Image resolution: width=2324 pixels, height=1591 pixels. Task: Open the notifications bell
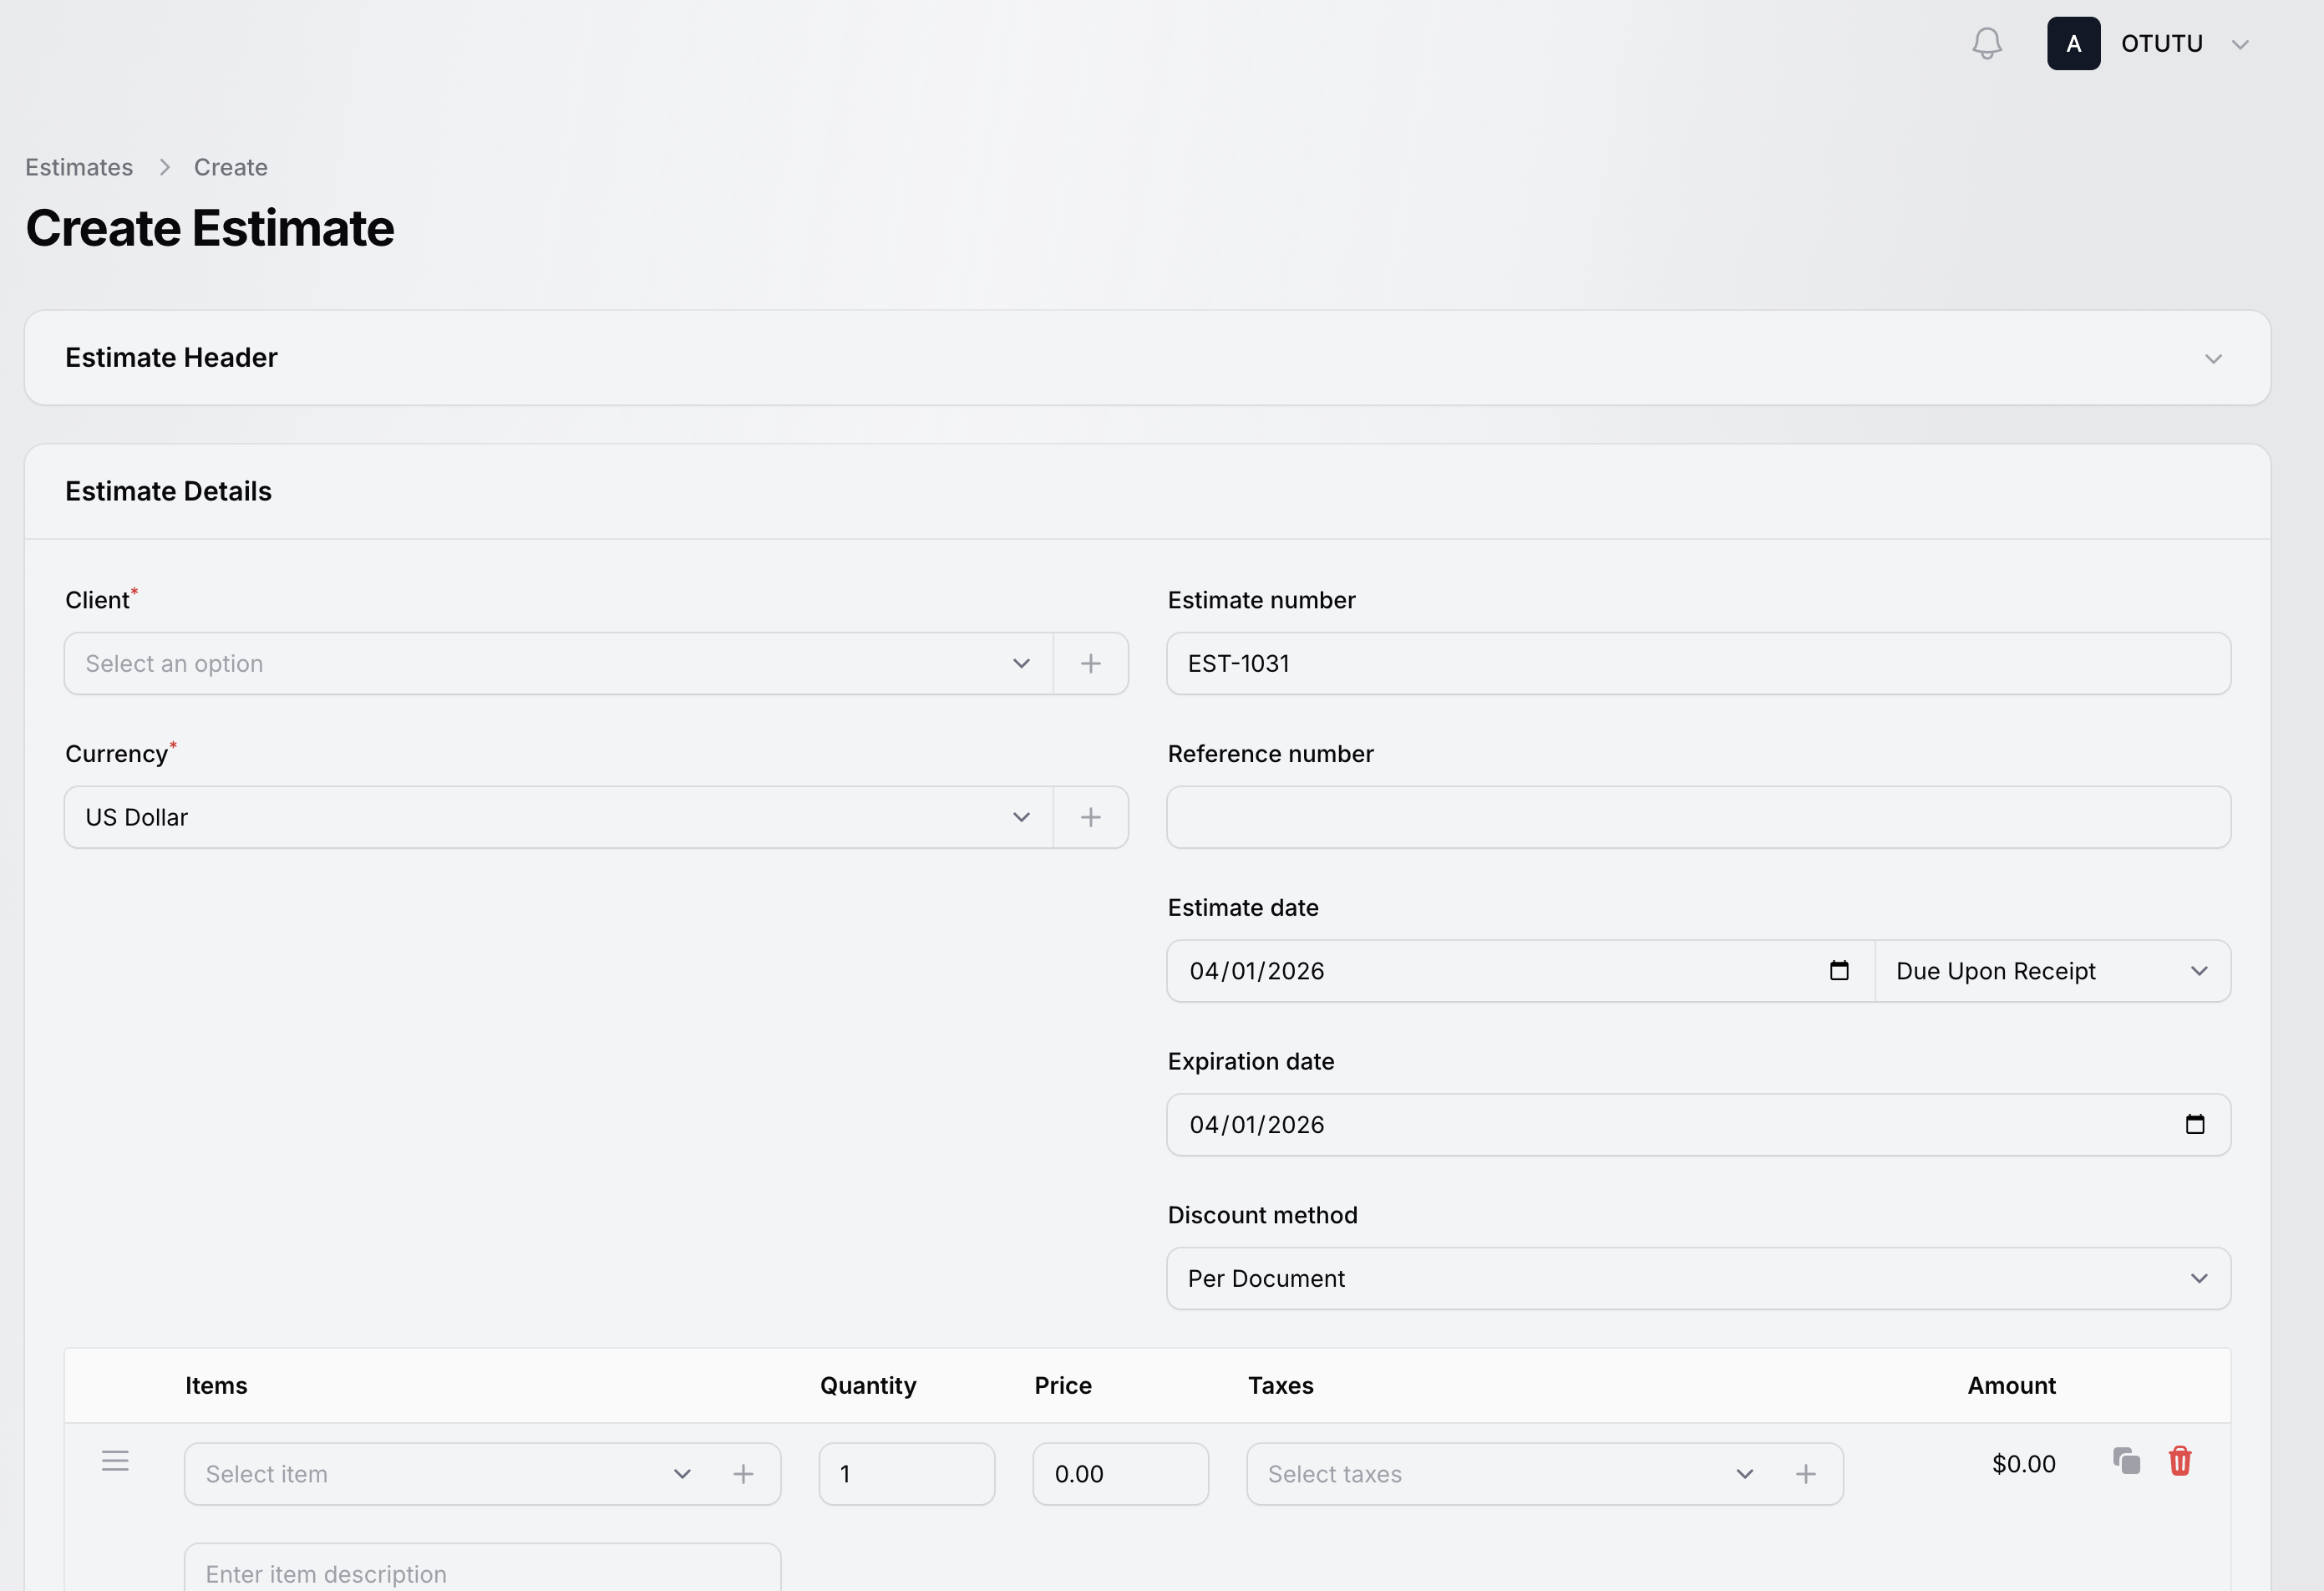coord(1986,44)
